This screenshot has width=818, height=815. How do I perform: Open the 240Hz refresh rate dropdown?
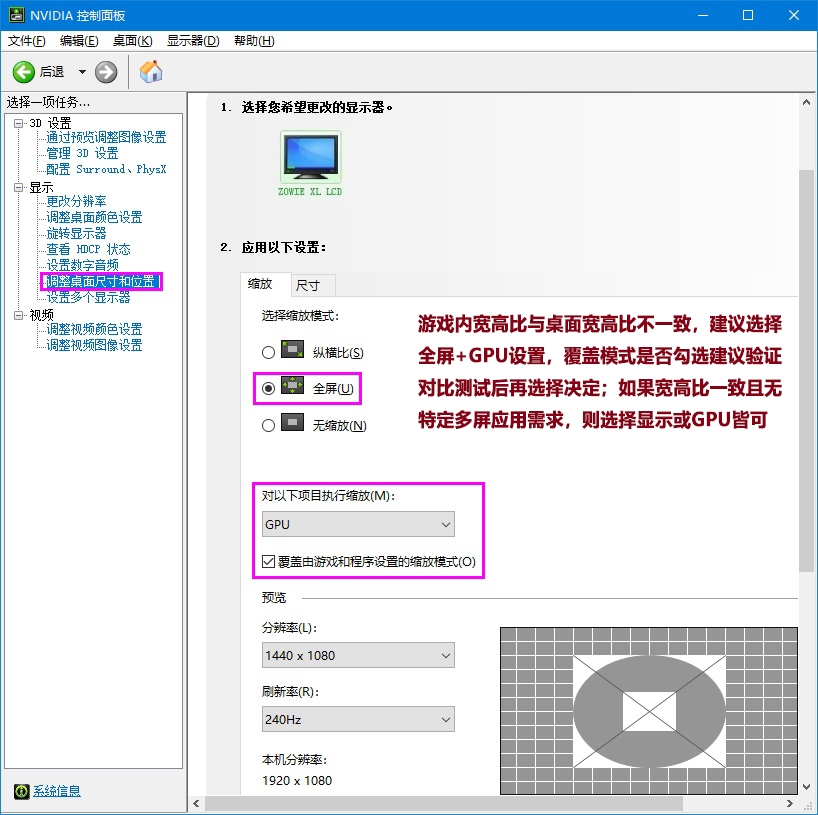358,720
